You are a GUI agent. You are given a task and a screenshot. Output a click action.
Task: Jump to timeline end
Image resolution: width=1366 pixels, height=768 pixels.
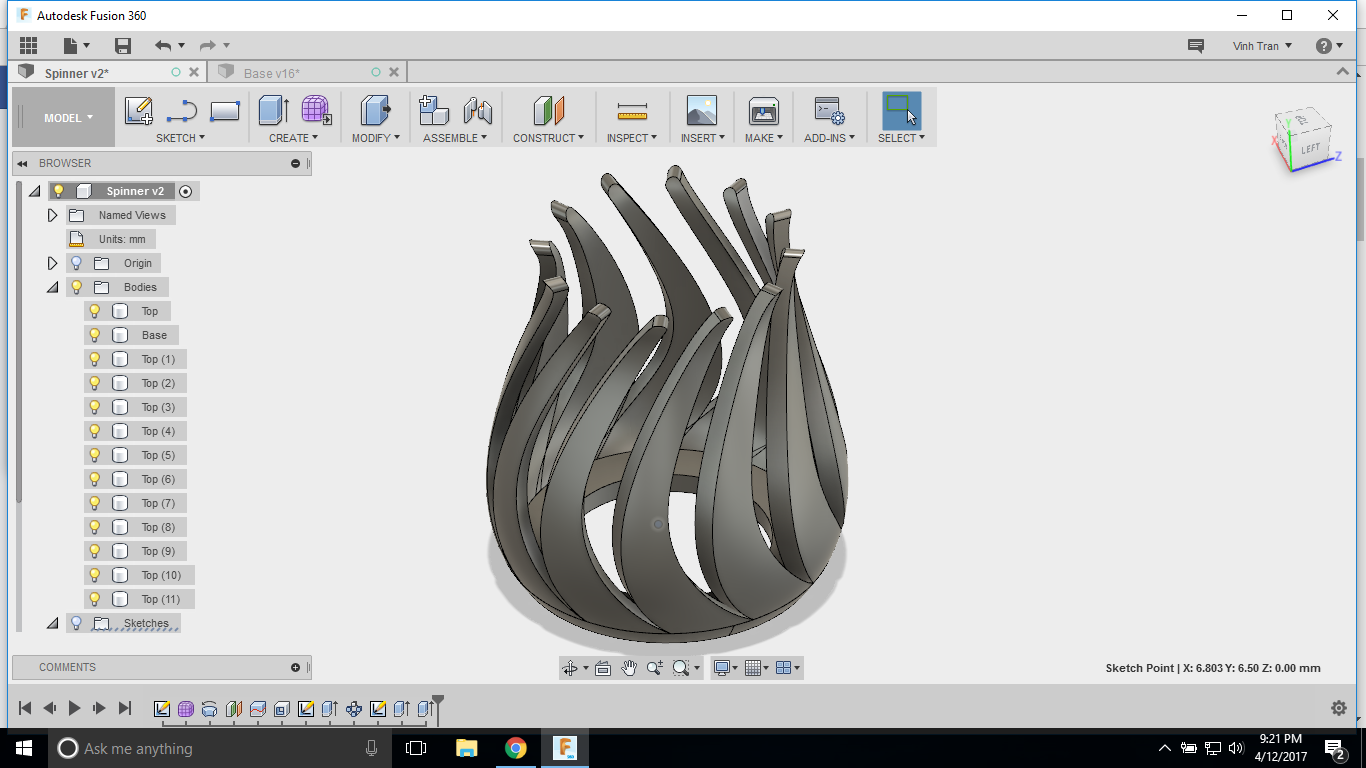(x=124, y=708)
